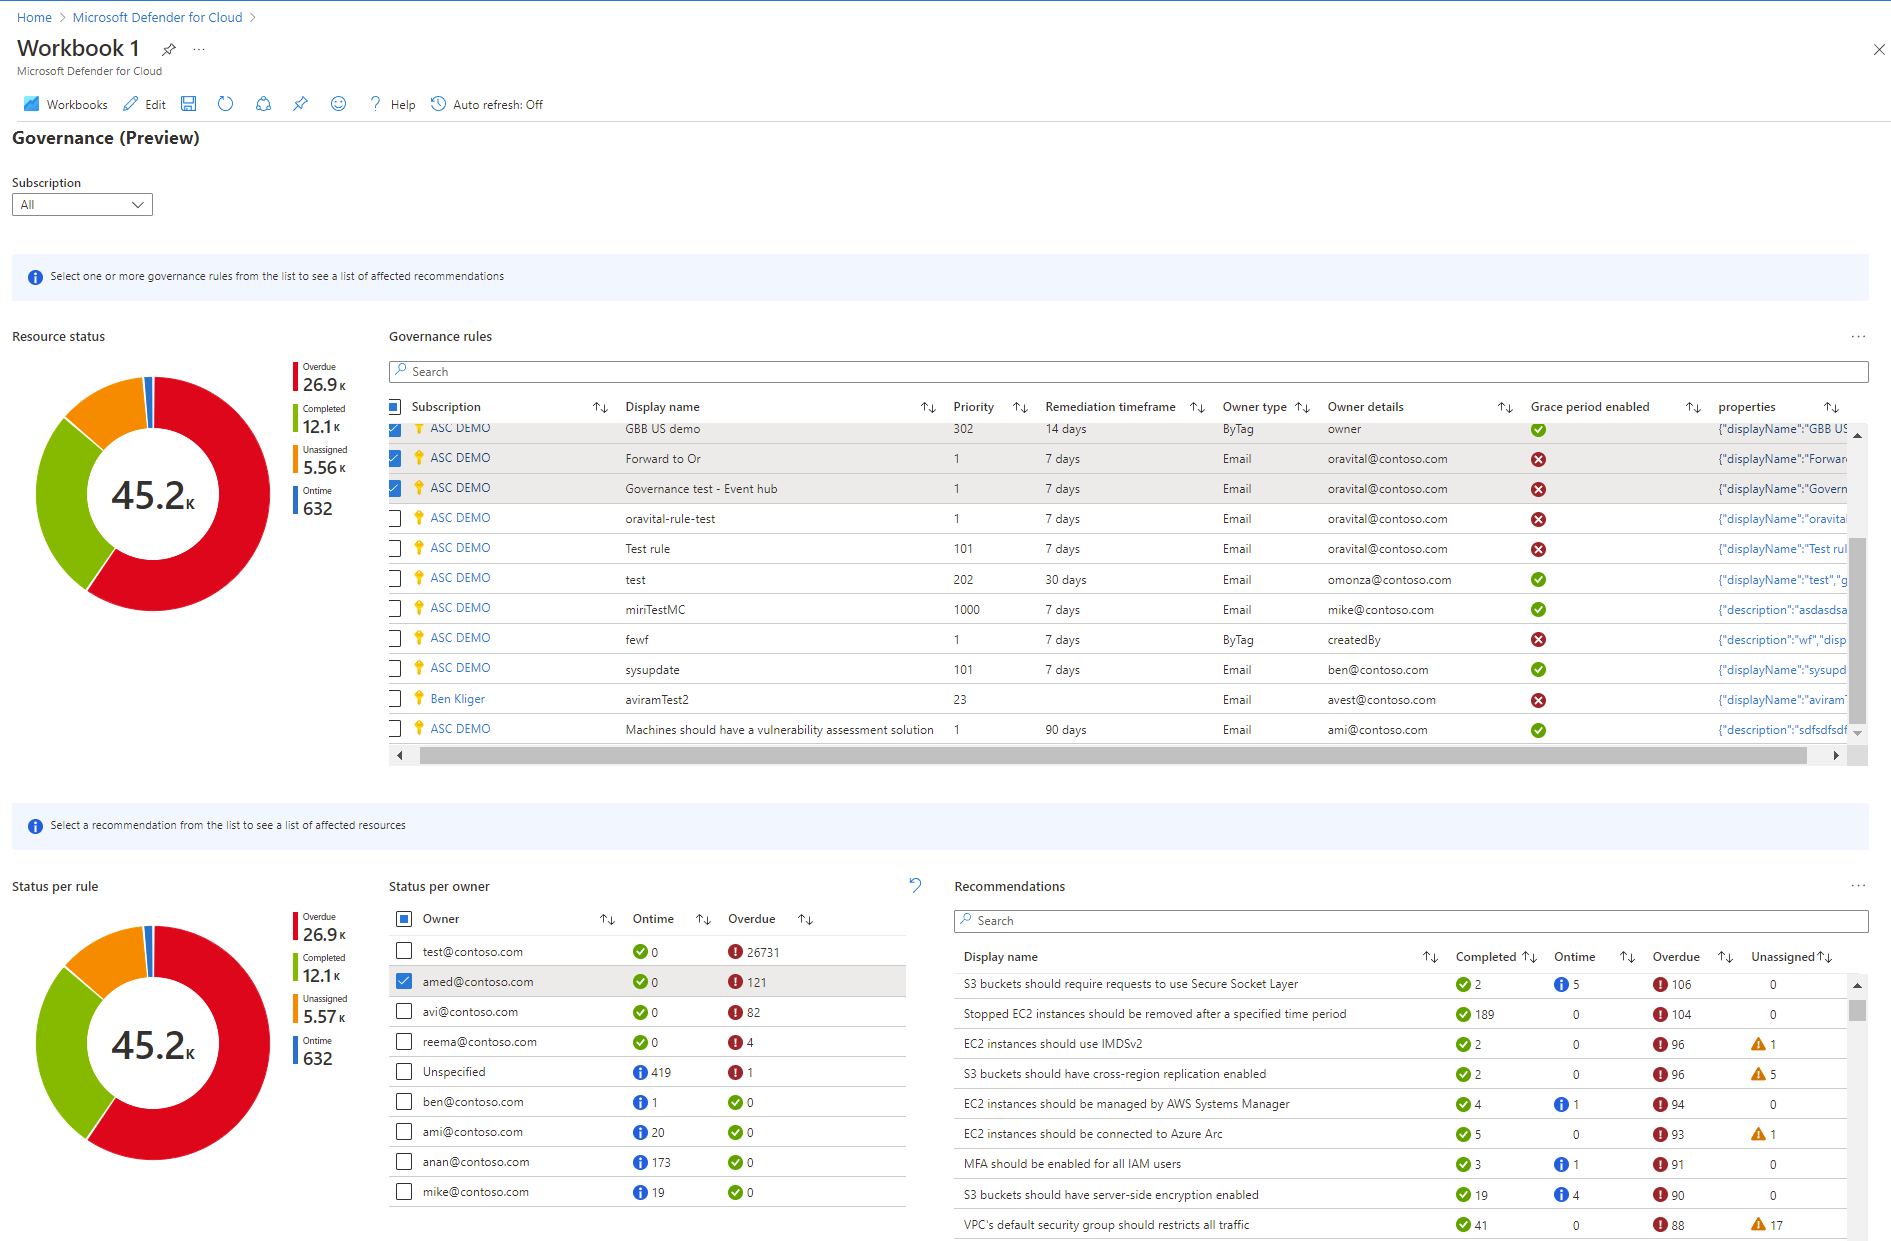Viewport: 1891px width, 1241px height.
Task: Open the smiley feedback icon
Action: coord(338,104)
